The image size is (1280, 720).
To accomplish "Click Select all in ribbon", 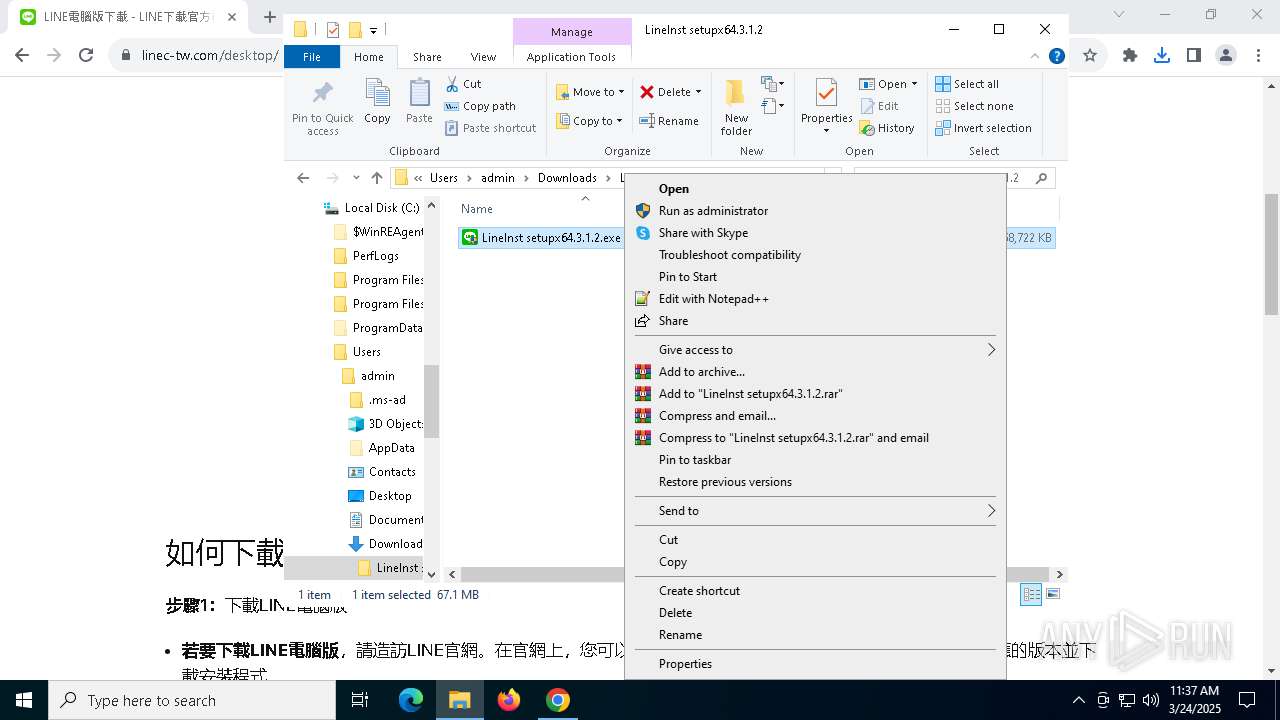I will coord(967,84).
